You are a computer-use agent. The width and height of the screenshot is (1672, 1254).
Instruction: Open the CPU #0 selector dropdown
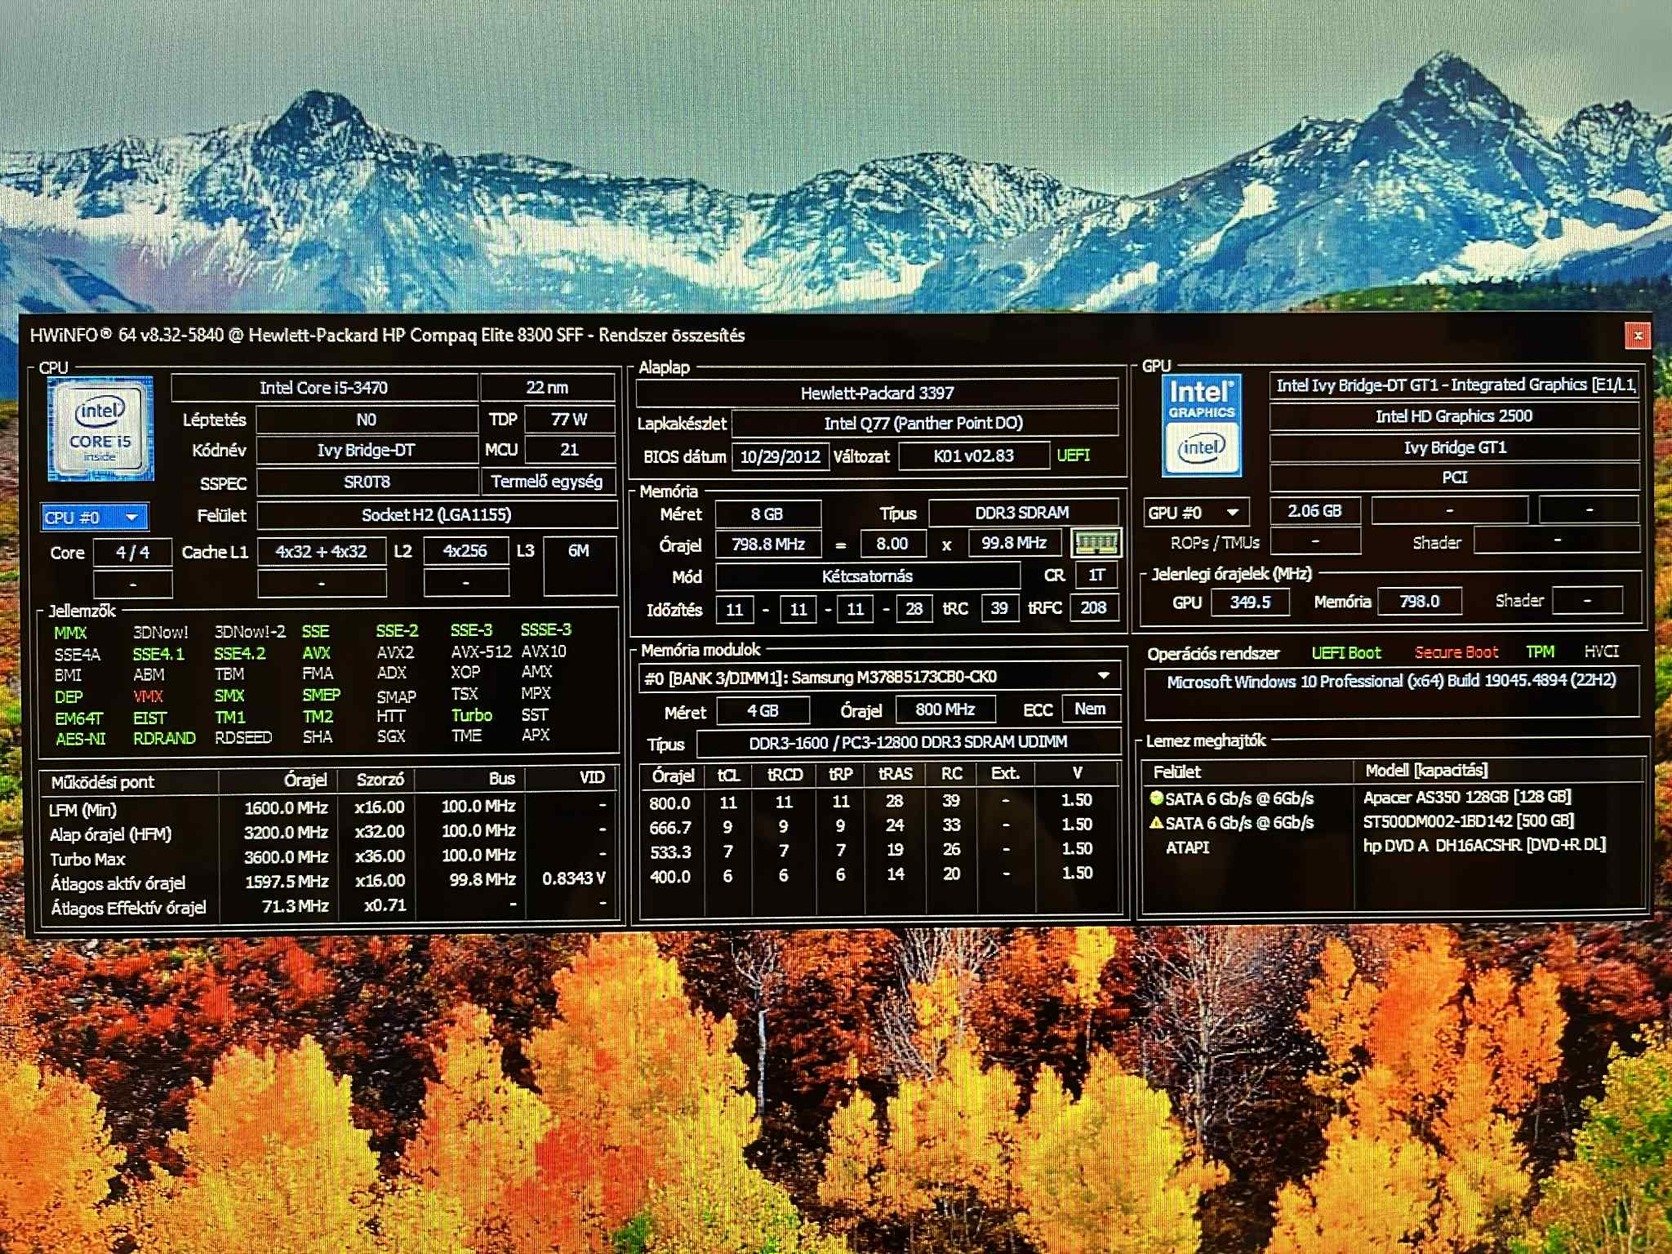(x=94, y=517)
